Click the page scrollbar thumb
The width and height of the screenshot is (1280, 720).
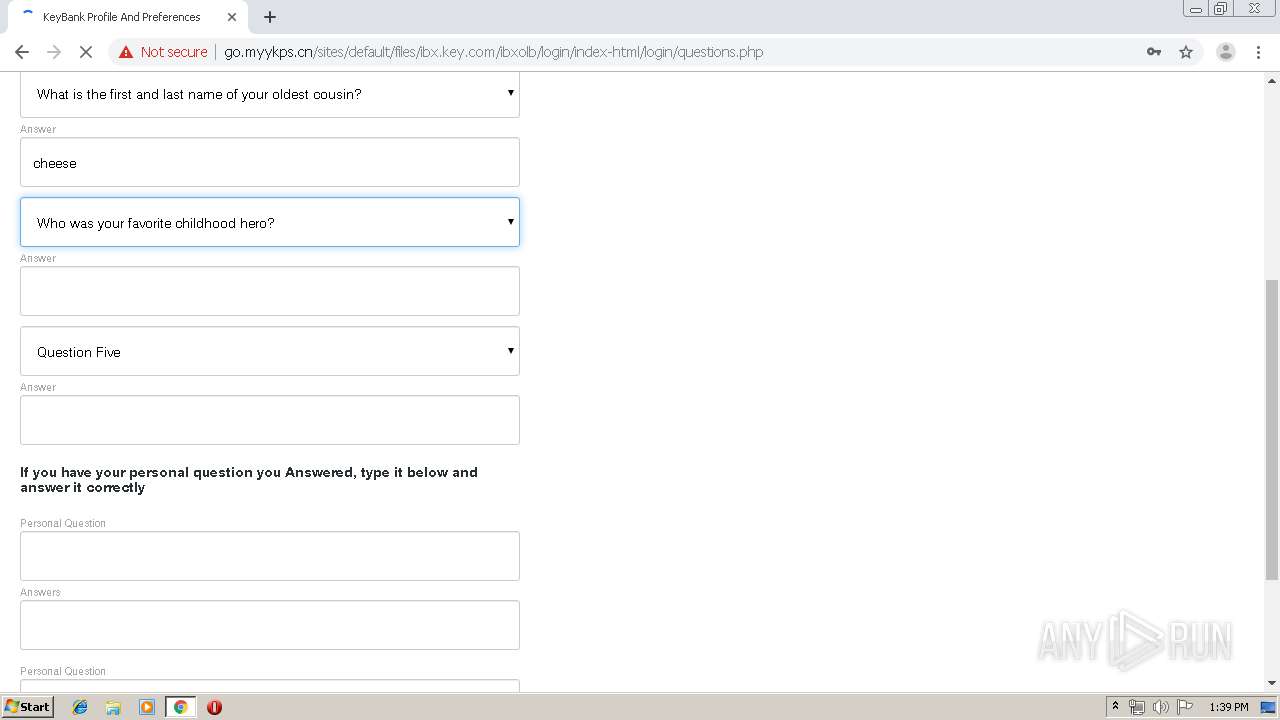tap(1272, 430)
